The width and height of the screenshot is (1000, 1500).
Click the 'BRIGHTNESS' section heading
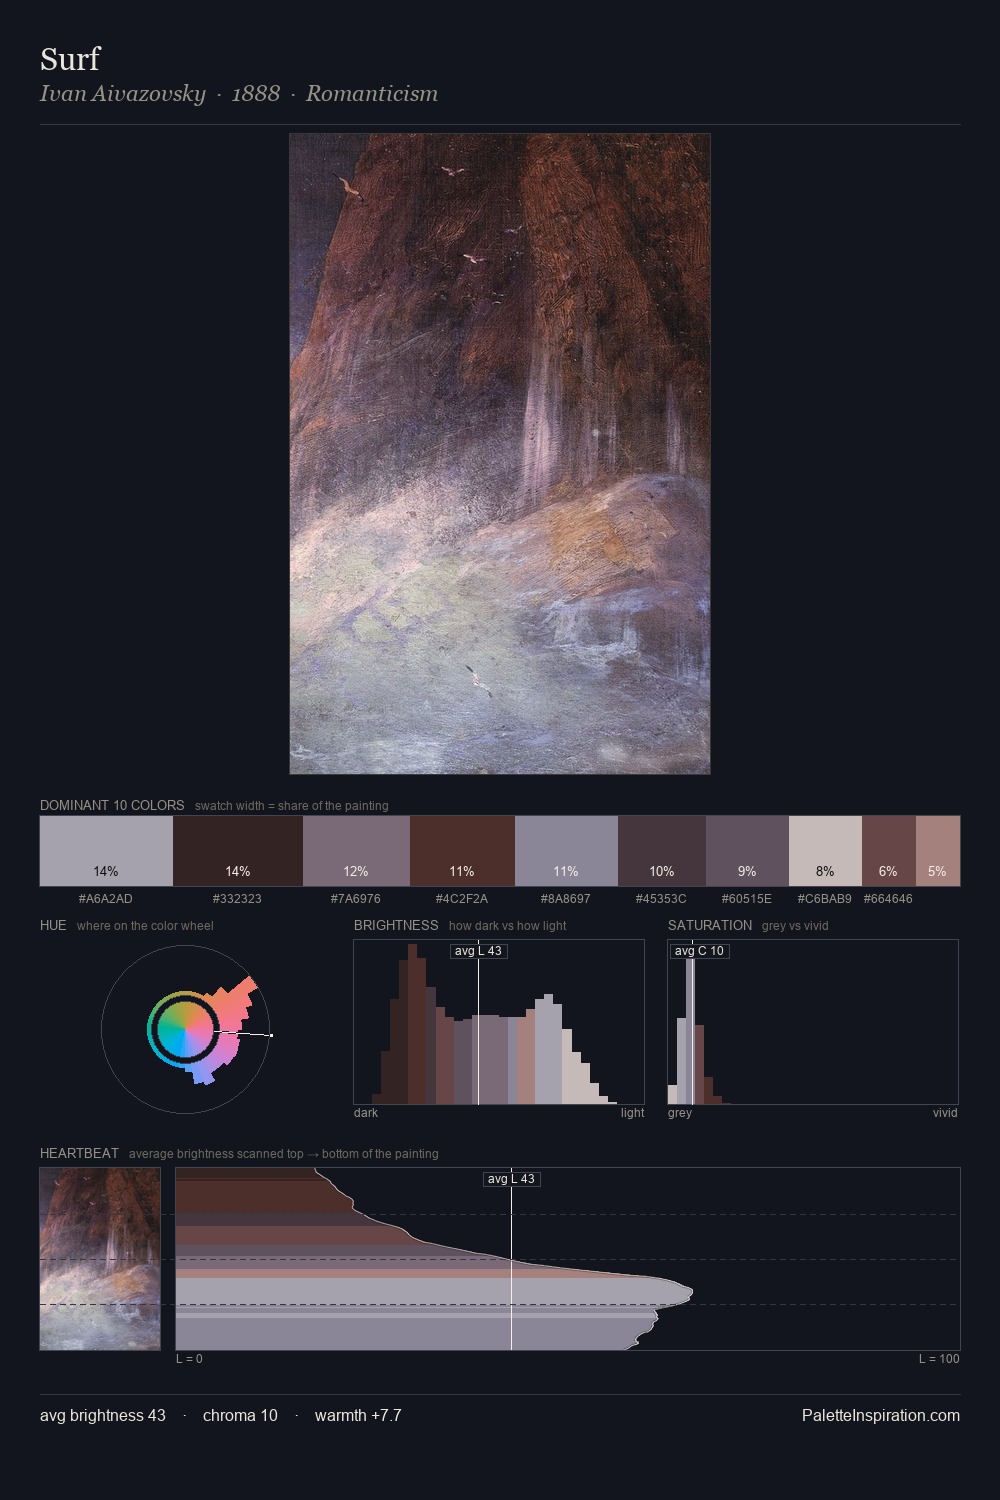click(396, 925)
